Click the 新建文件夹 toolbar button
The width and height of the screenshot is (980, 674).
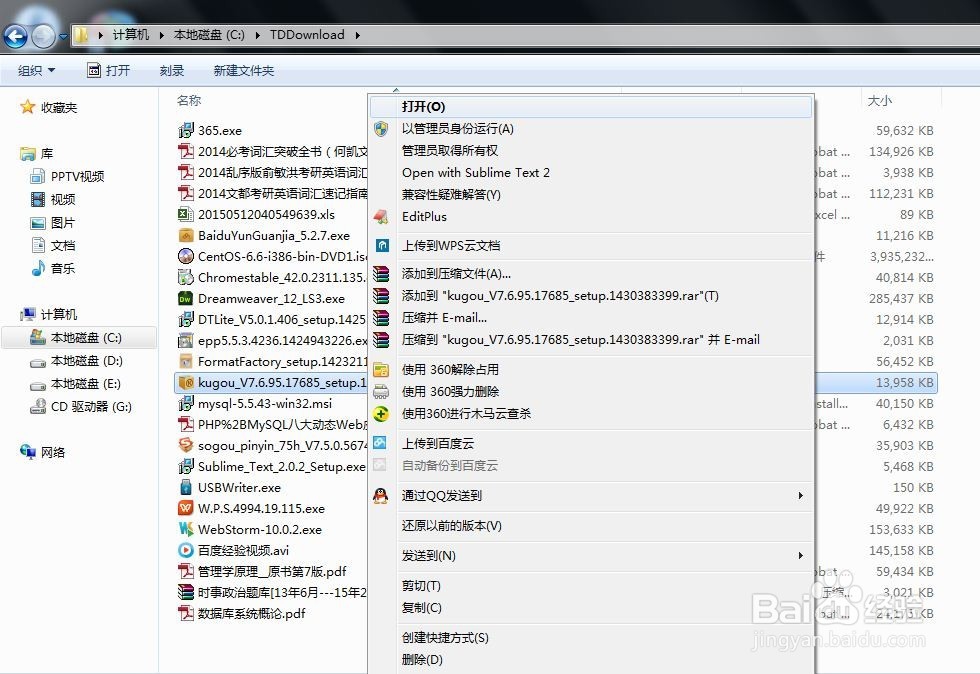point(244,71)
